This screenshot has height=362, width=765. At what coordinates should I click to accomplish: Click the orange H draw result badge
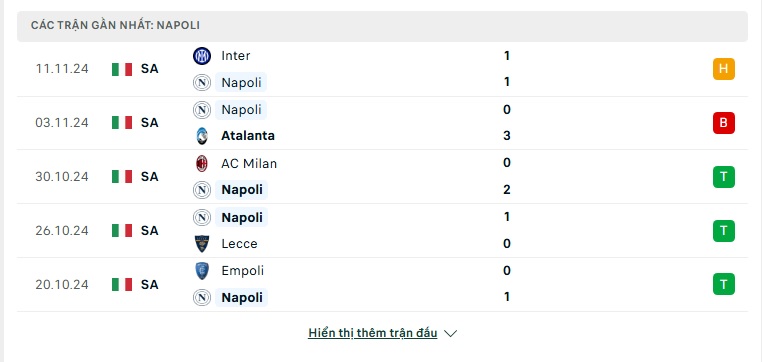[724, 69]
